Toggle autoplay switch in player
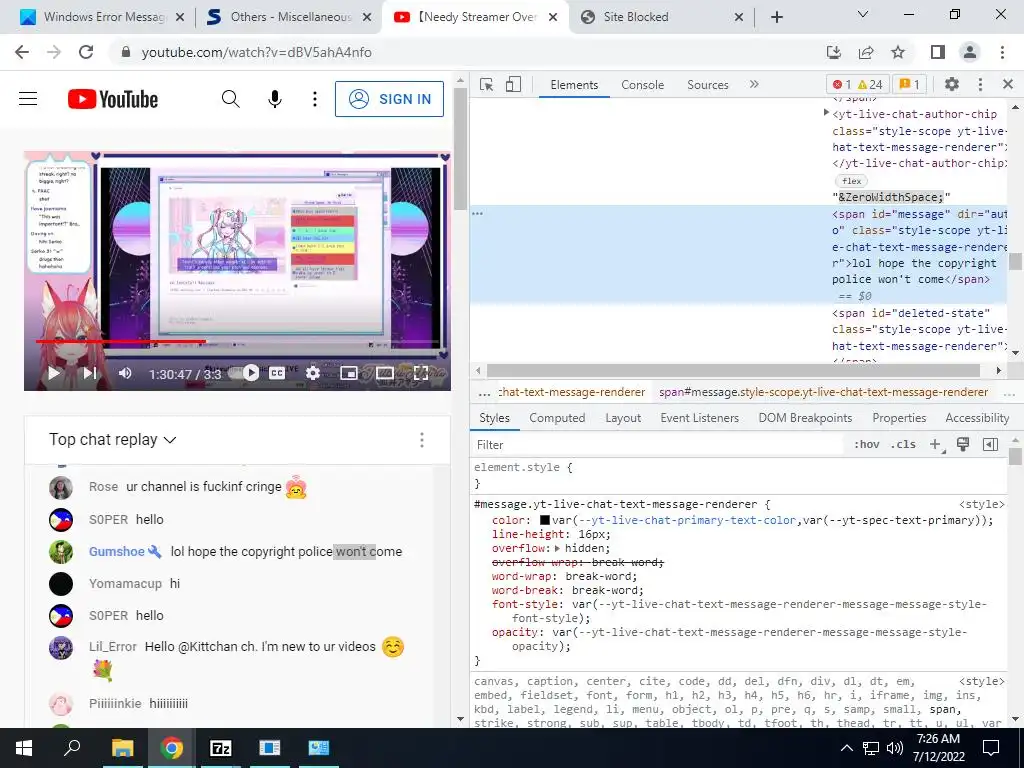Screen dimensions: 1024x768 [x=244, y=373]
